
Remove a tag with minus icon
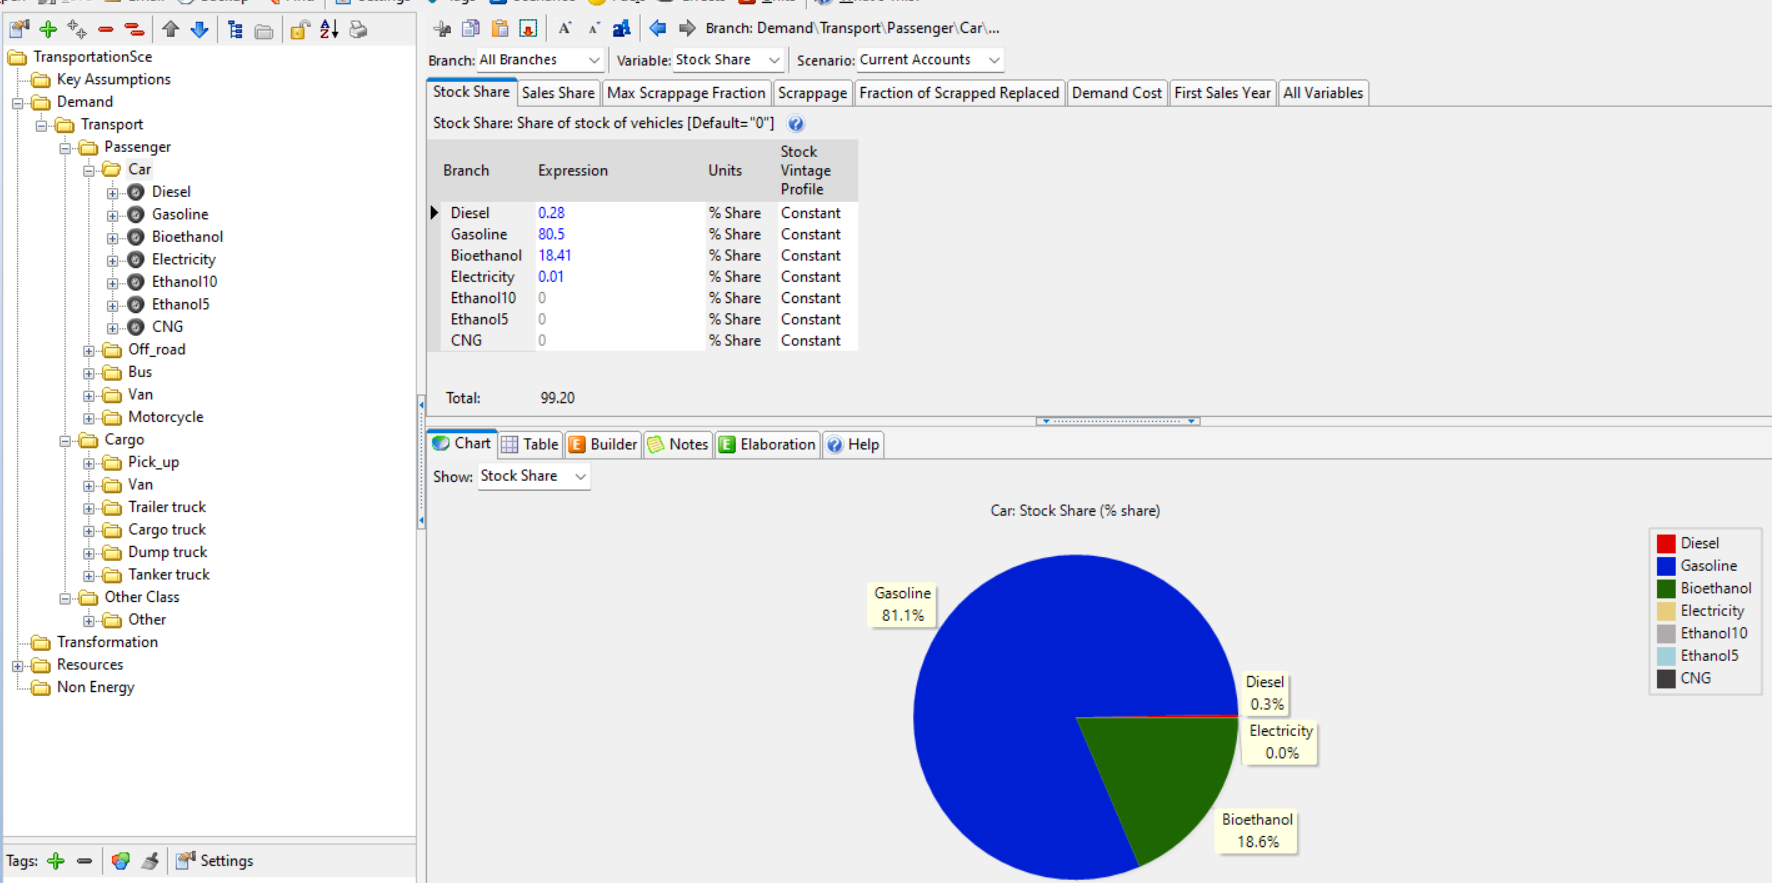click(x=85, y=861)
